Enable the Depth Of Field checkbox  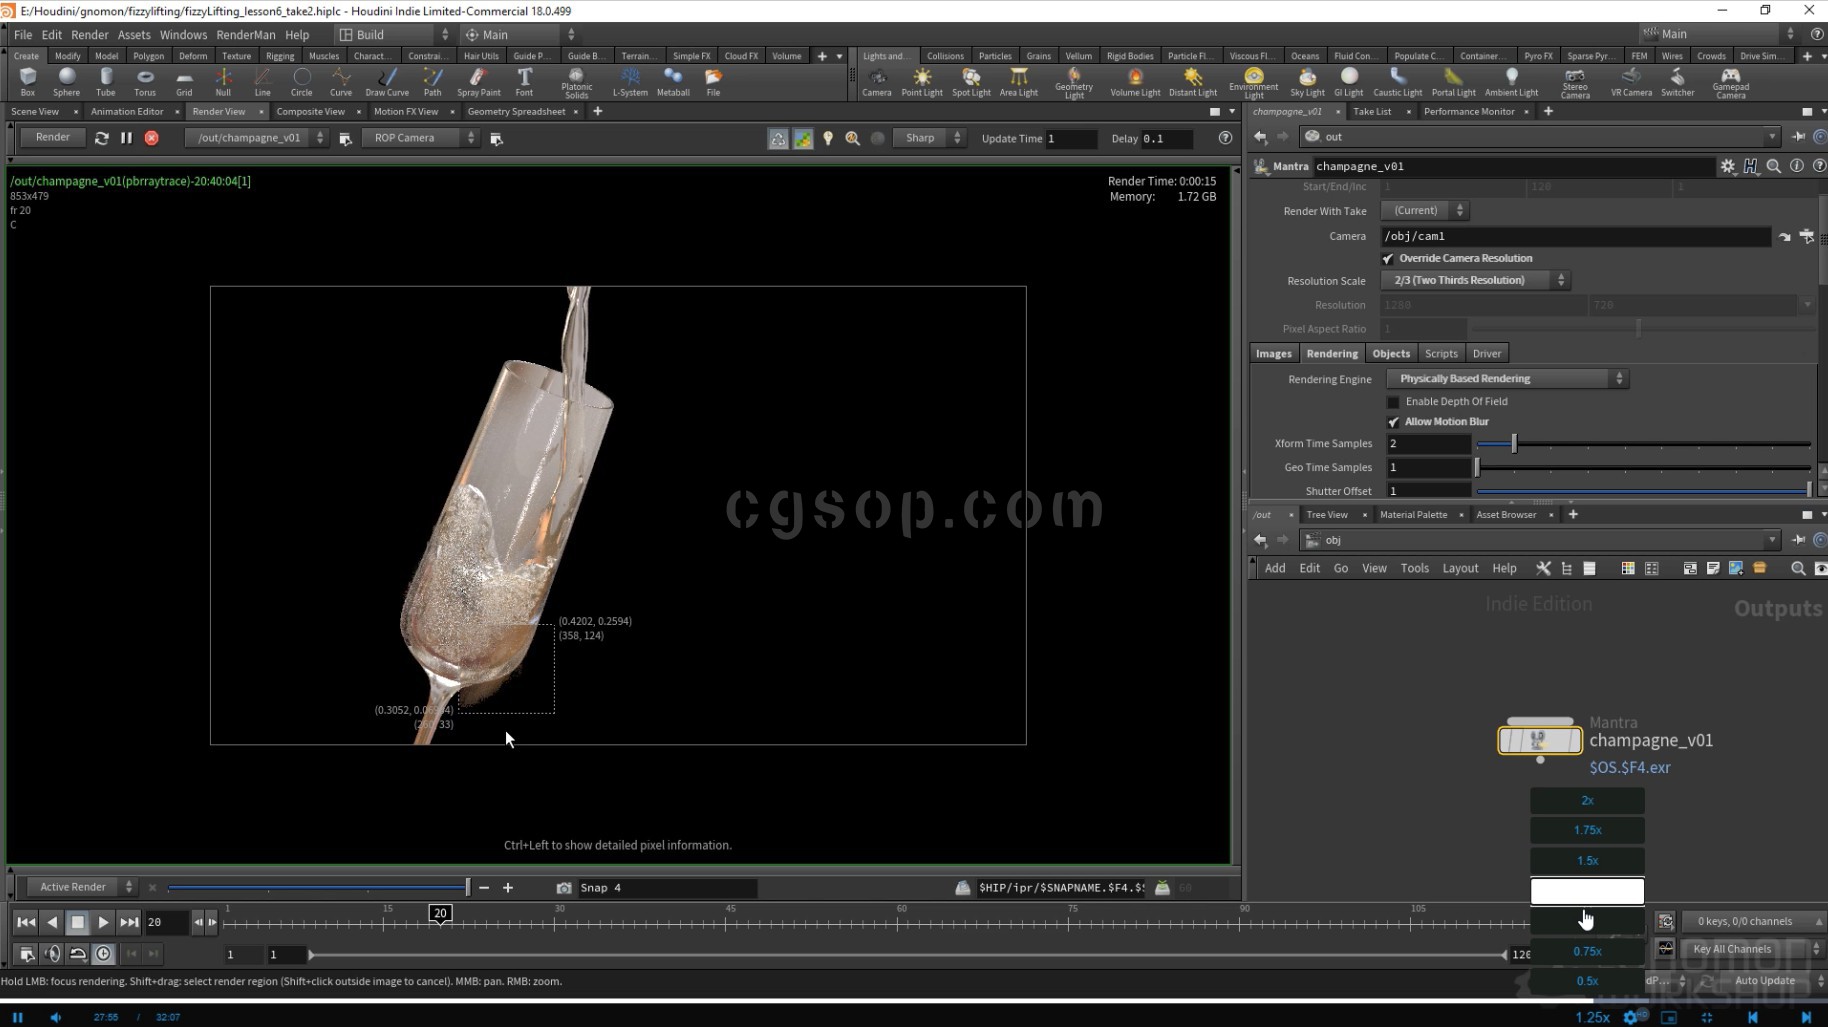click(x=1393, y=402)
